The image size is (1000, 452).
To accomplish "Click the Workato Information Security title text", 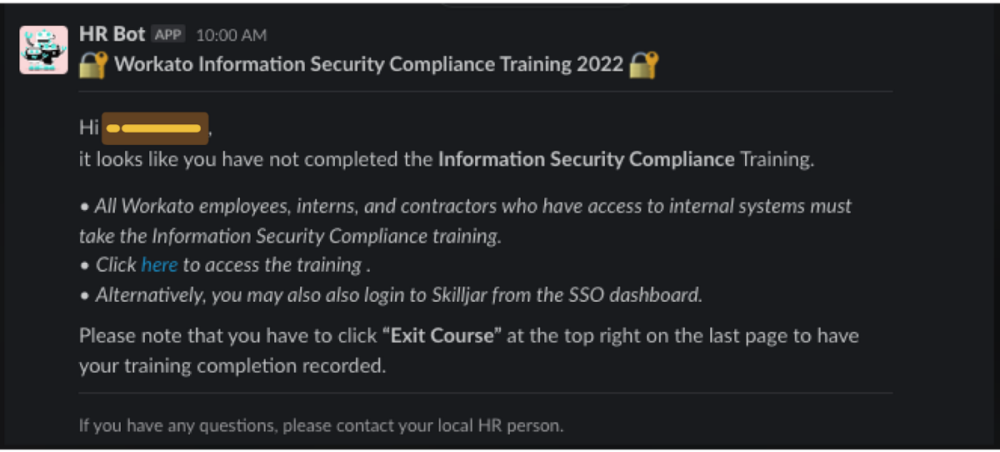I will pyautogui.click(x=369, y=66).
